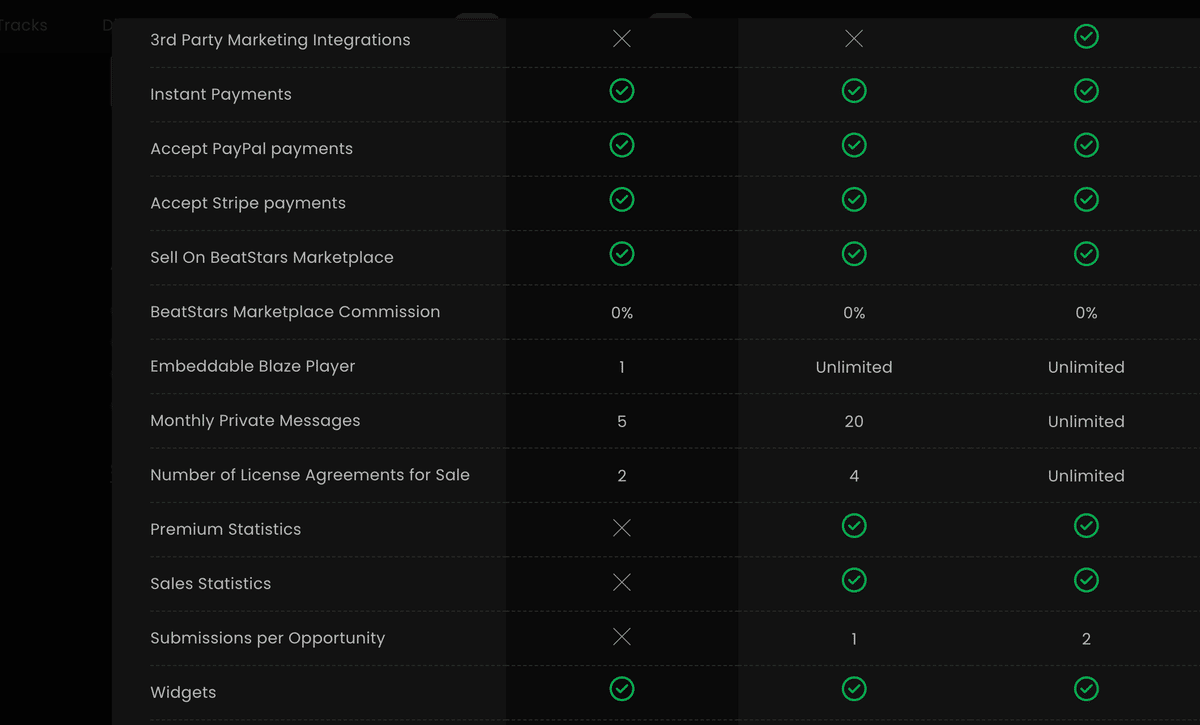1200x725 pixels.
Task: Click middle-column Unlimited value for Embeddable Blaze Player
Action: pyautogui.click(x=854, y=367)
